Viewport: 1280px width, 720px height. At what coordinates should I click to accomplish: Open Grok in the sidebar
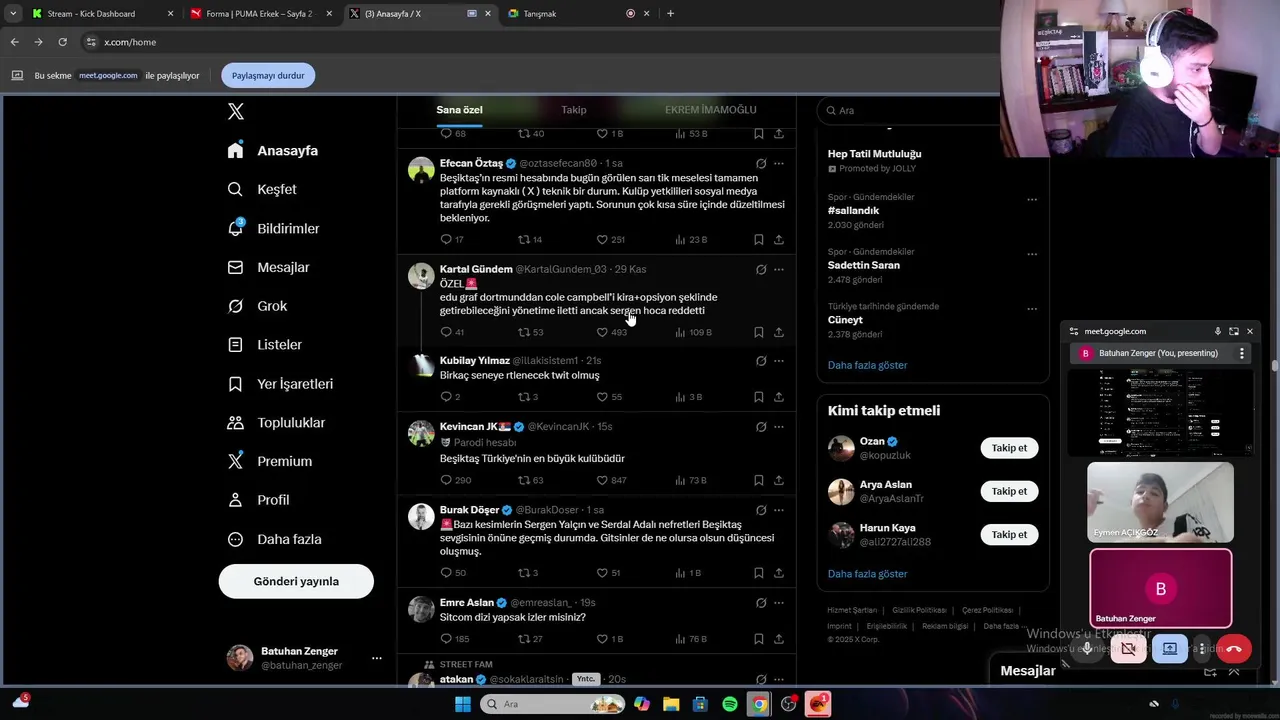(x=257, y=306)
